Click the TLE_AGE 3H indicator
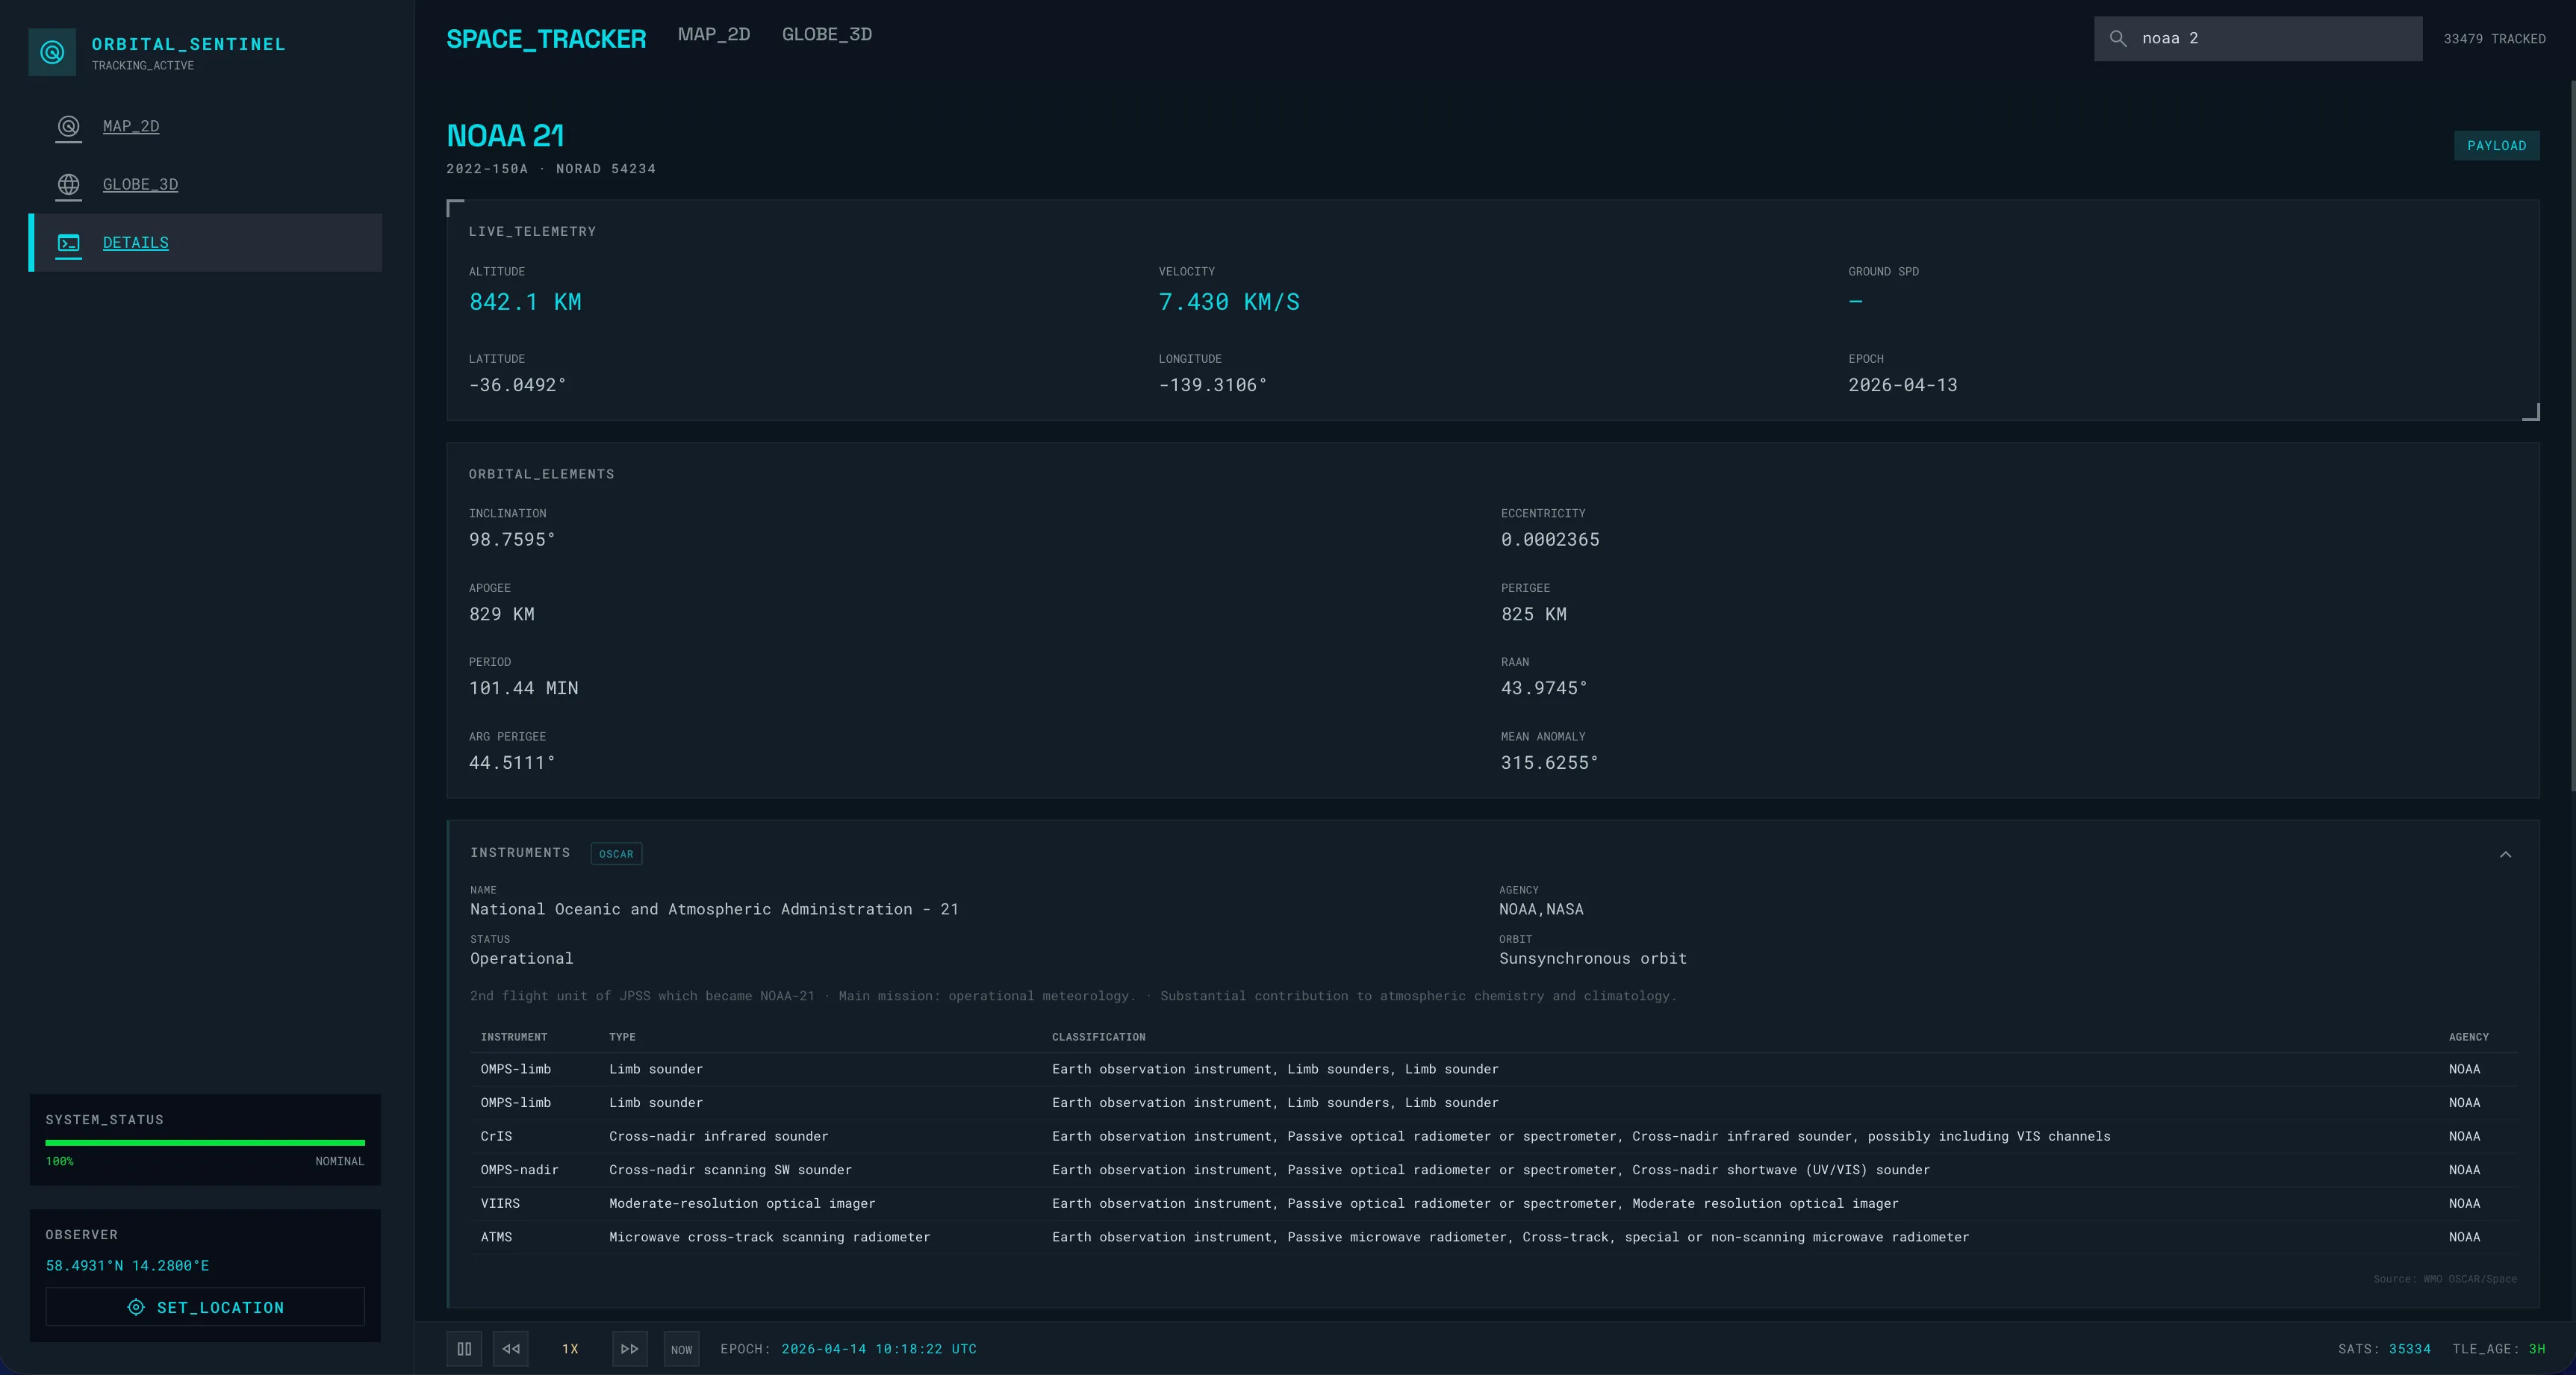Viewport: 2576px width, 1375px height. 2498,1349
